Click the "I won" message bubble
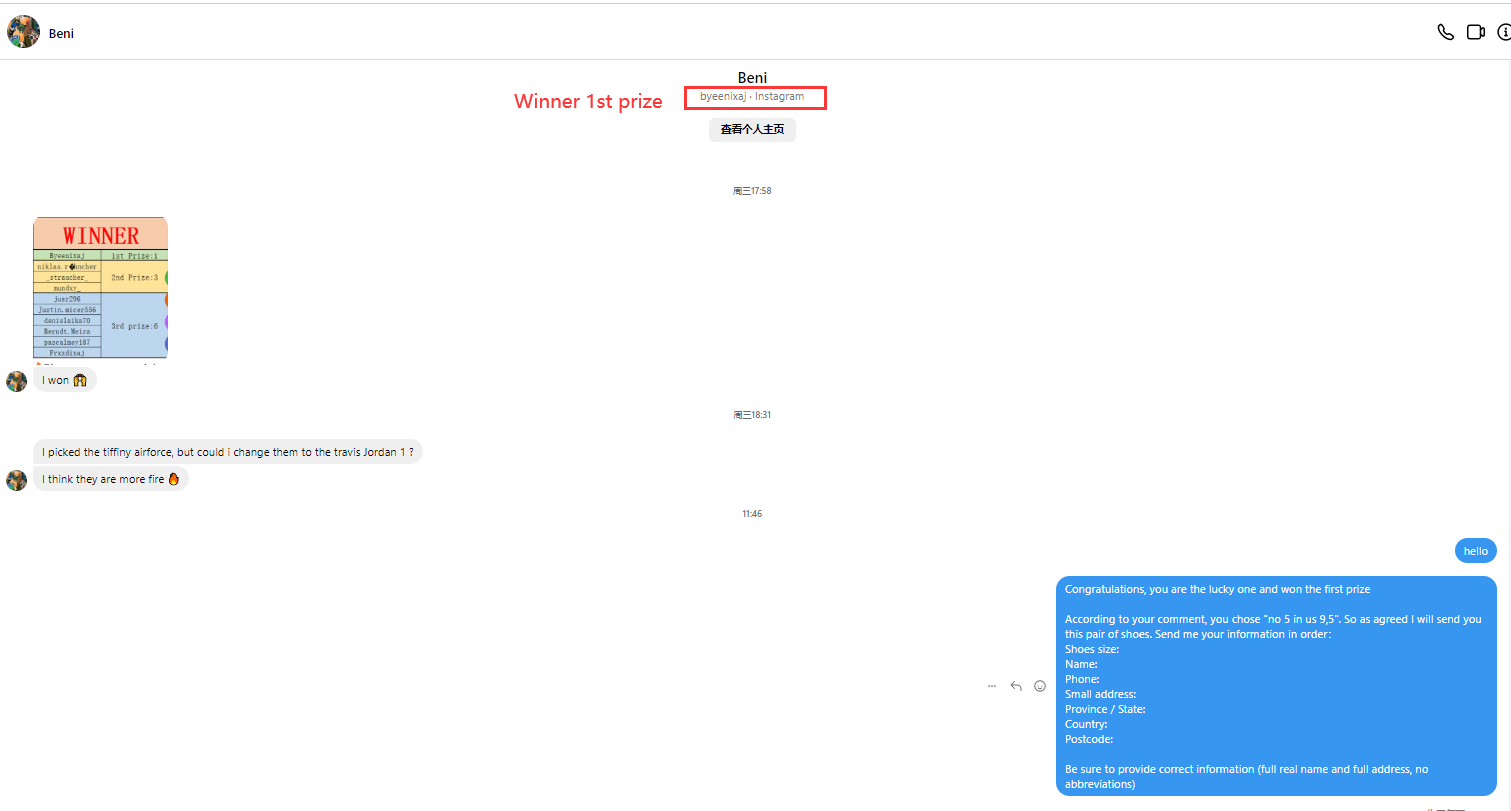 coord(65,380)
